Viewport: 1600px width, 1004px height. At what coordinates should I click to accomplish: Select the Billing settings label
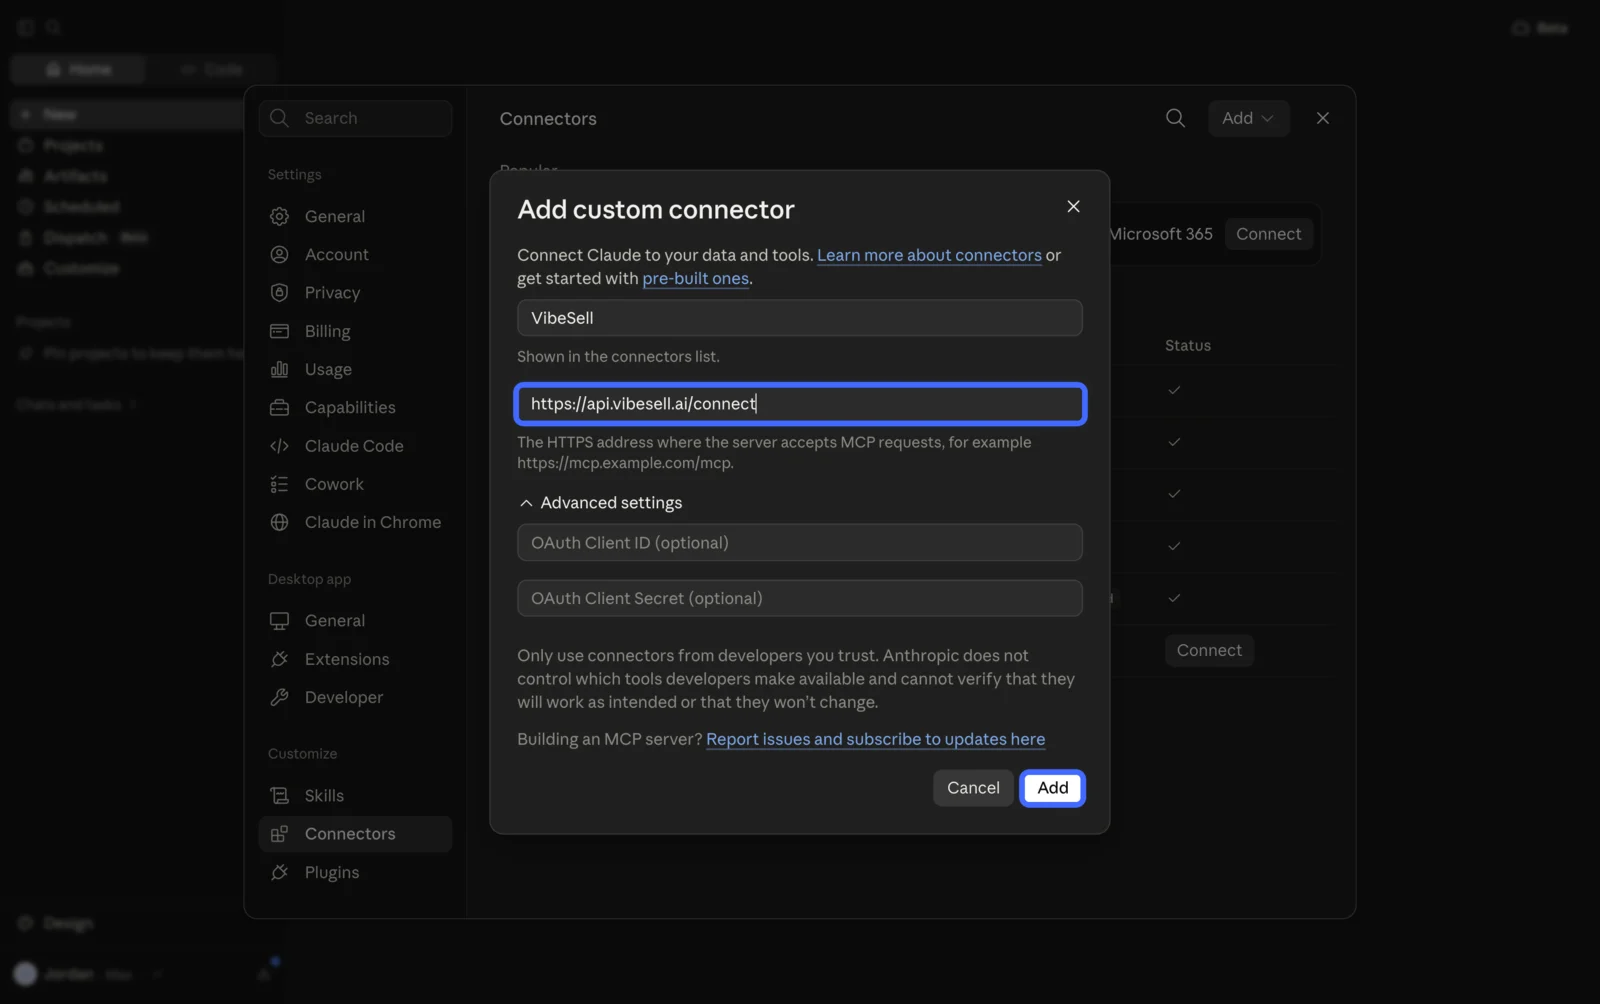[x=327, y=331]
